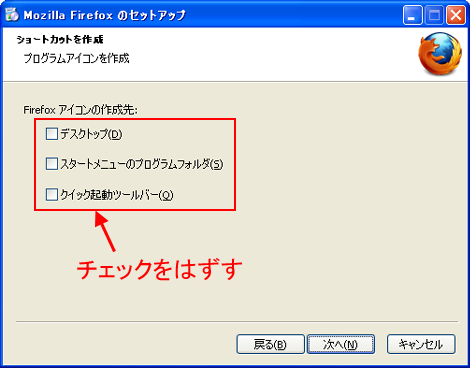
Task: Click the Mozilla Firefox のセットアップ title text
Action: (104, 15)
